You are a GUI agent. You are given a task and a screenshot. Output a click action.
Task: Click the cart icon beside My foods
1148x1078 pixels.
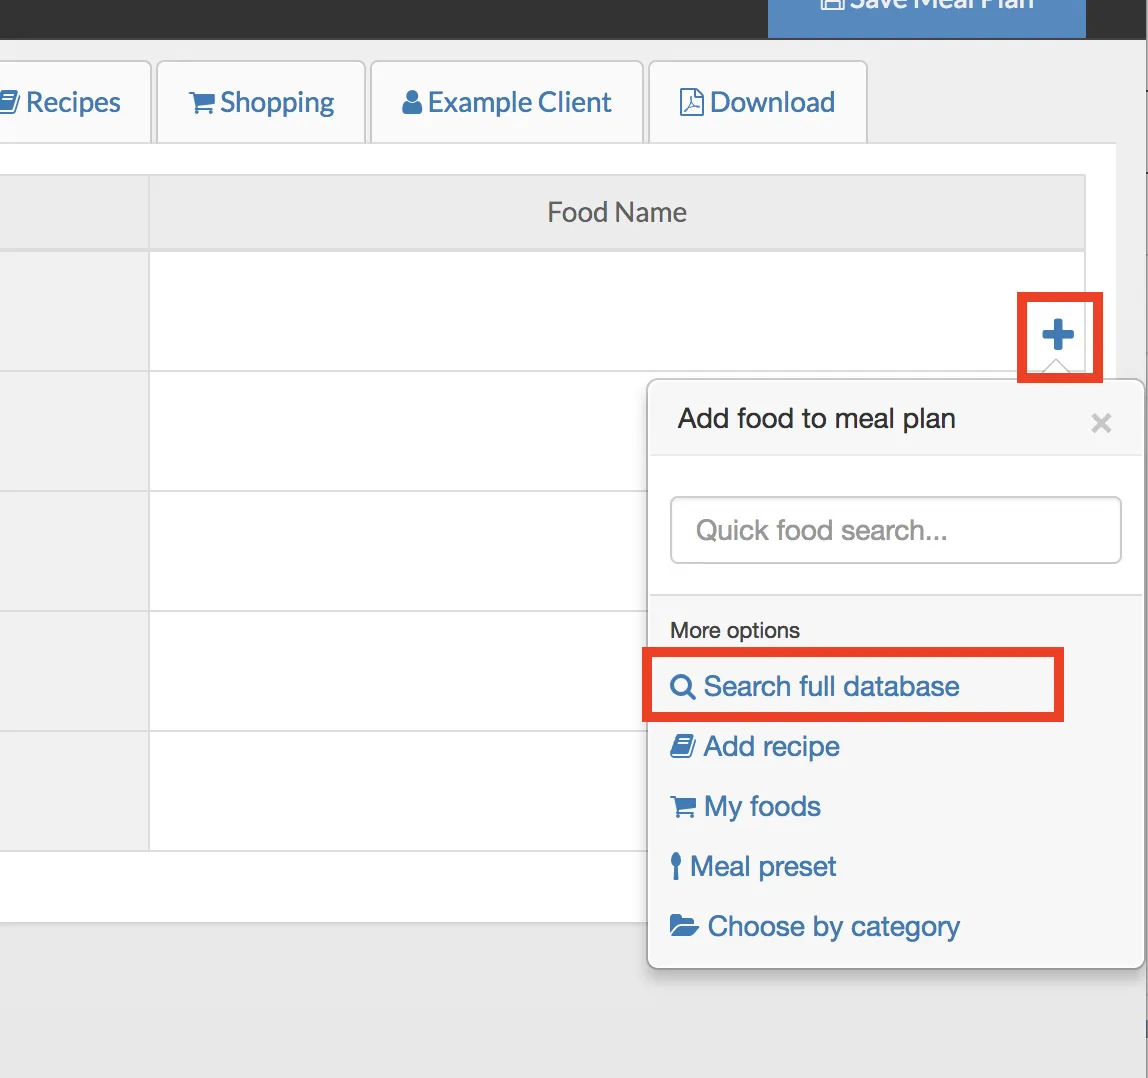coord(684,807)
